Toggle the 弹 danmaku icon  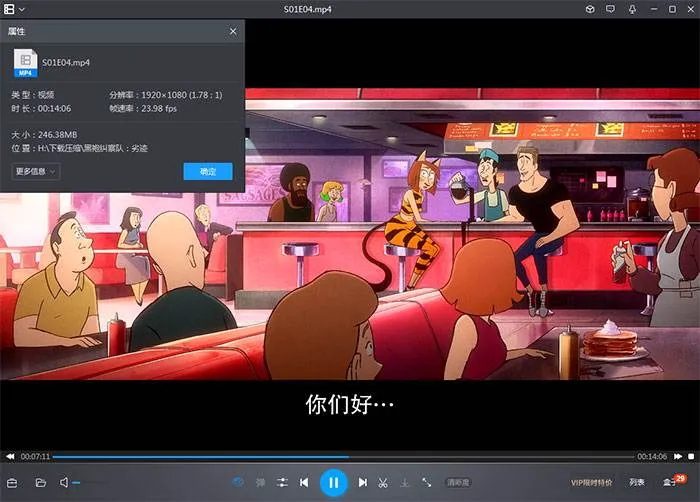[260, 482]
